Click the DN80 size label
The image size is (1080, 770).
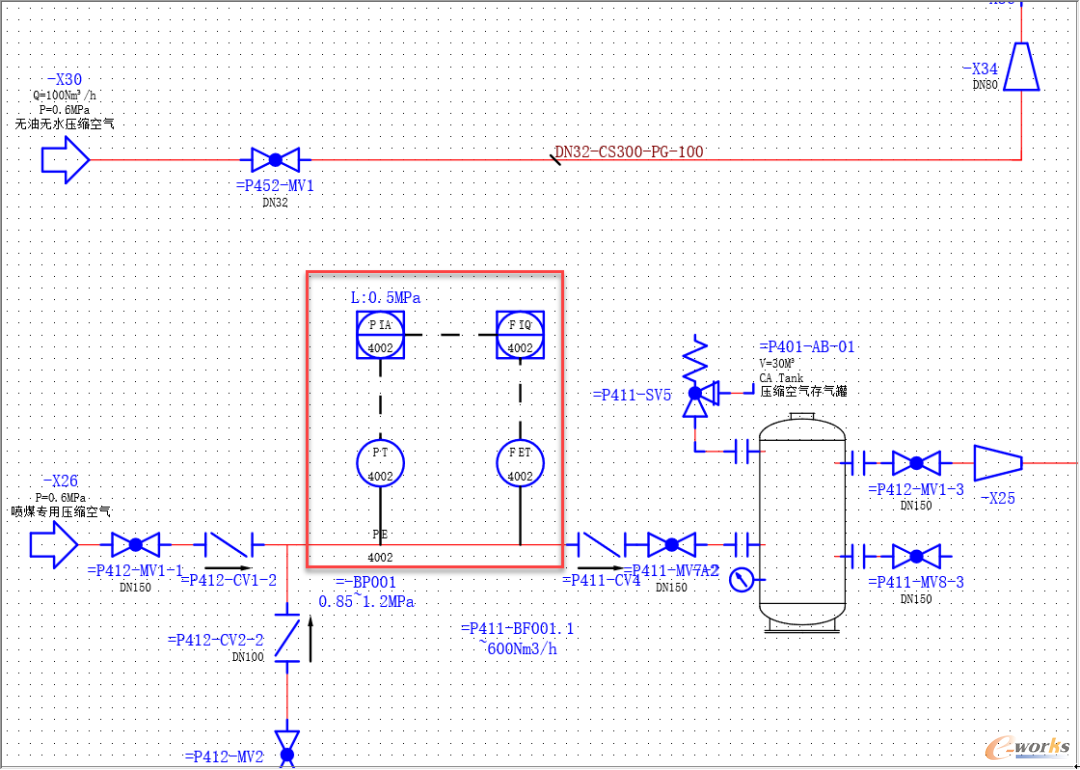985,85
